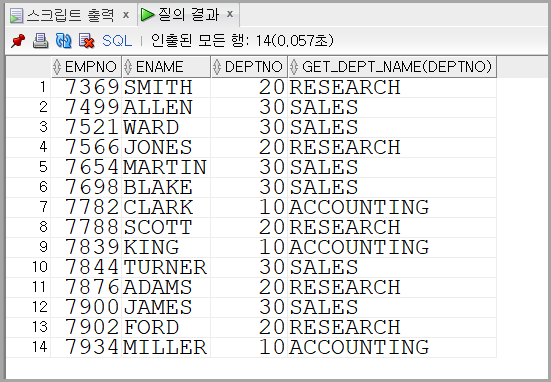Screen dimensions: 551x382
Task: Select the BLAKE name cell
Action: click(166, 187)
